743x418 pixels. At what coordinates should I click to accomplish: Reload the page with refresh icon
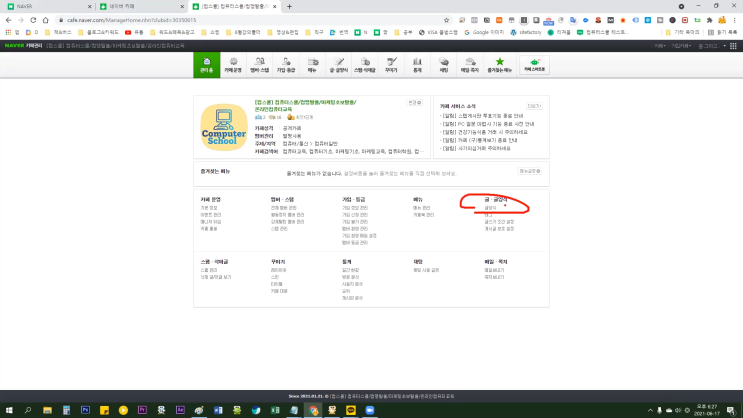[x=33, y=20]
